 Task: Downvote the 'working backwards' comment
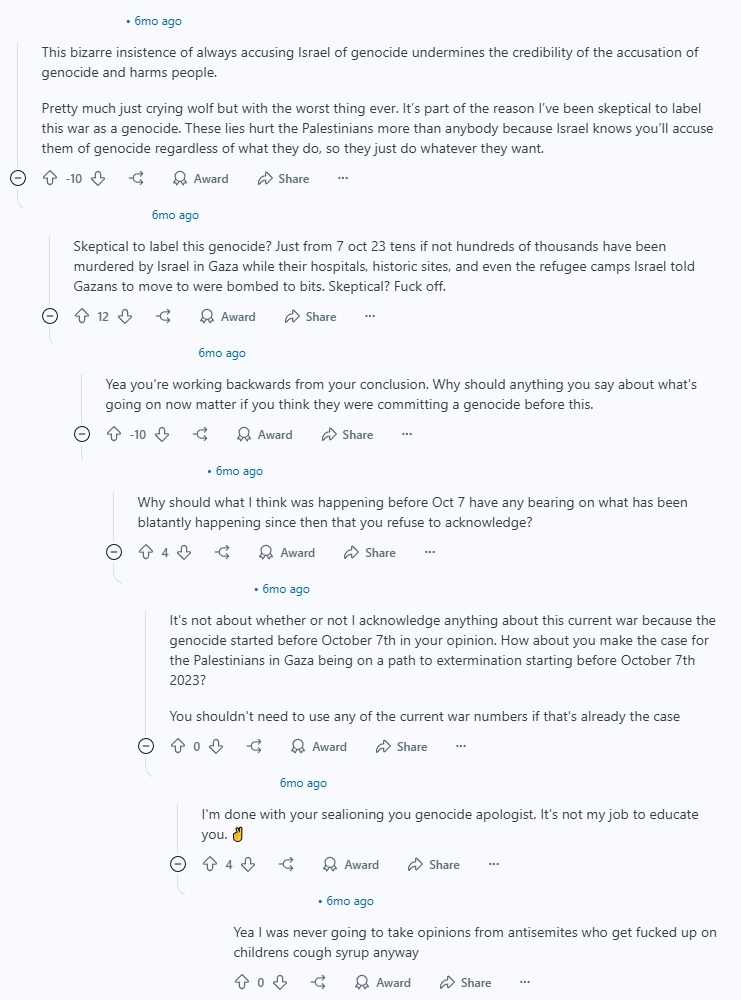click(163, 434)
